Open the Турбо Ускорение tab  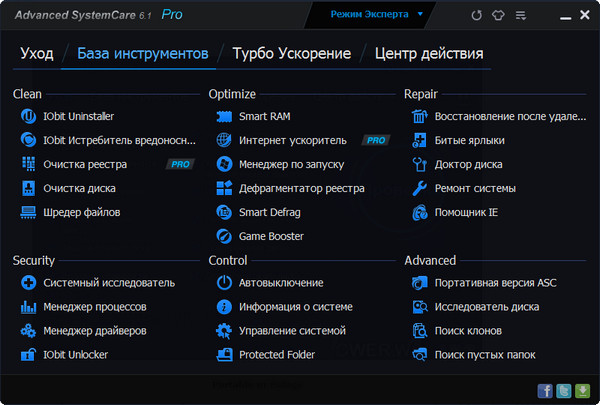[x=291, y=53]
